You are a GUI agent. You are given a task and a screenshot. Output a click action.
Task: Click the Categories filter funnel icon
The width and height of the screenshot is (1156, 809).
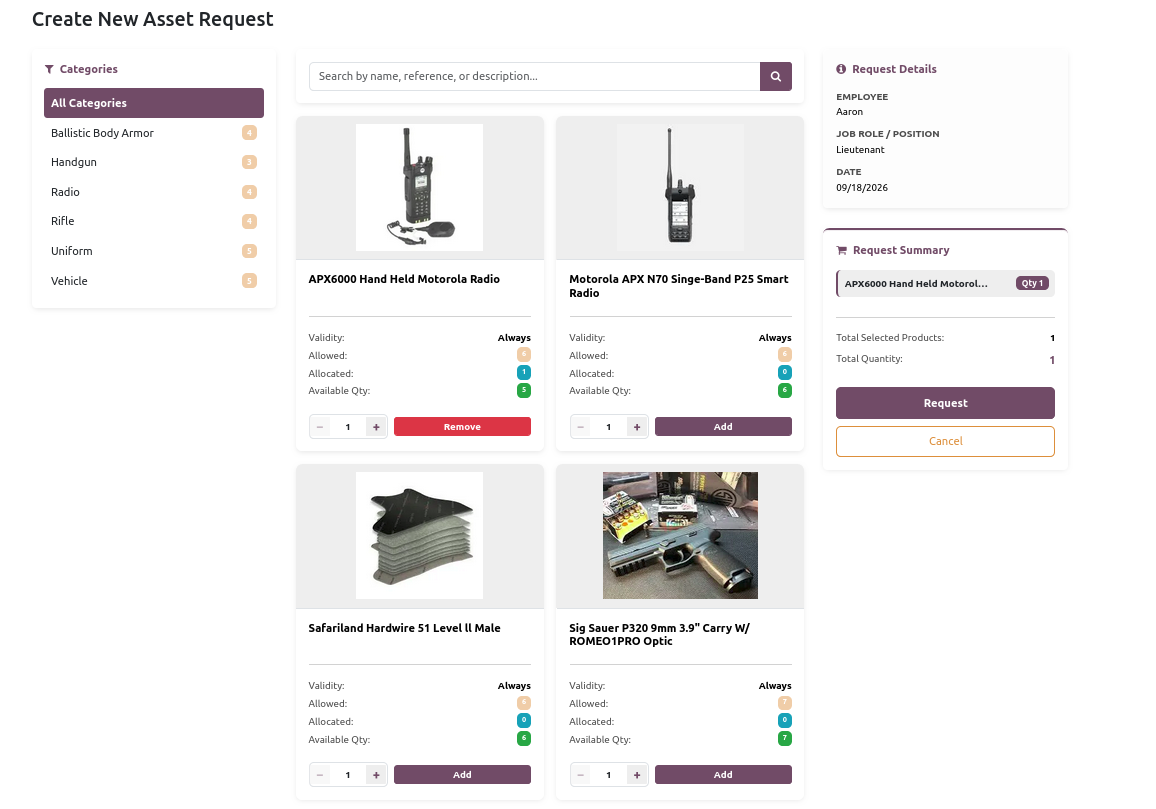coord(49,69)
